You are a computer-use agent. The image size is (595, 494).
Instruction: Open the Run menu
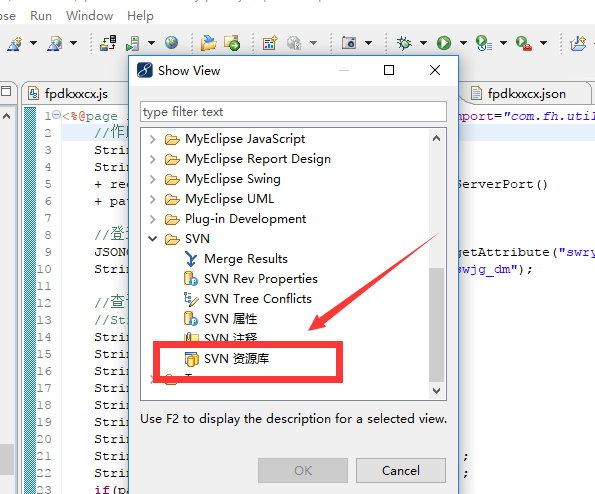(x=41, y=16)
